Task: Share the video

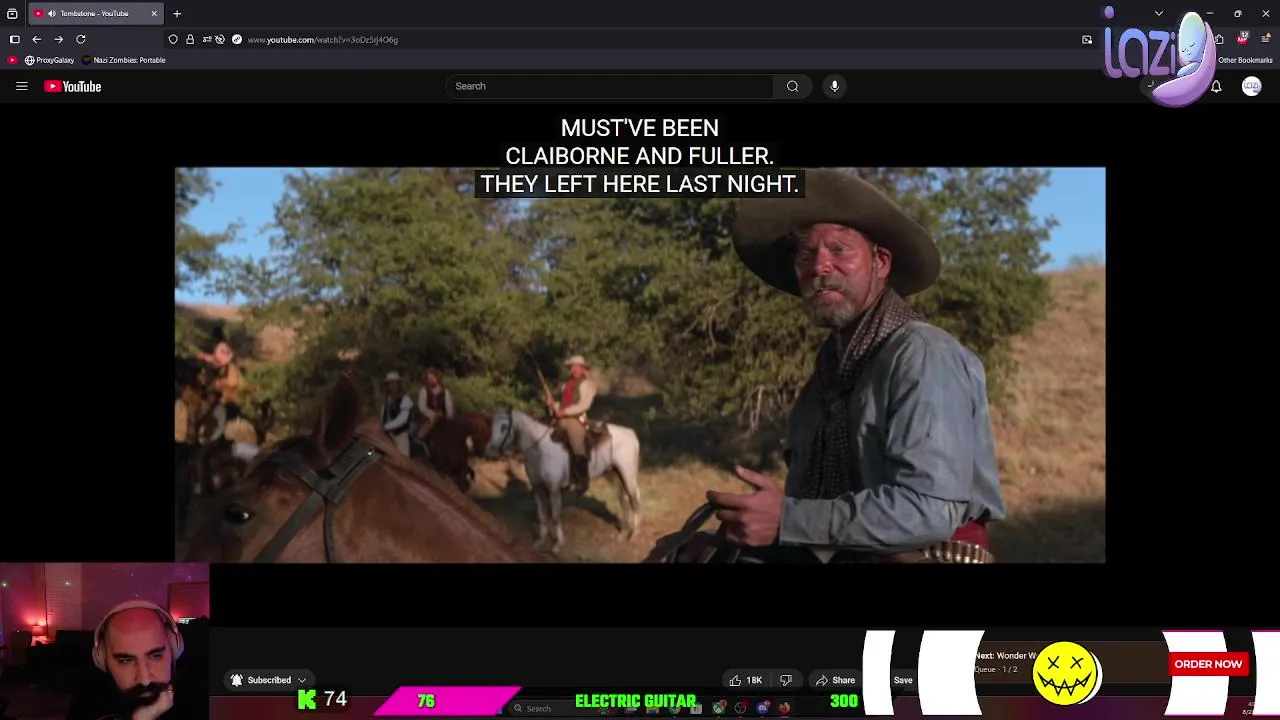Action: tap(835, 680)
